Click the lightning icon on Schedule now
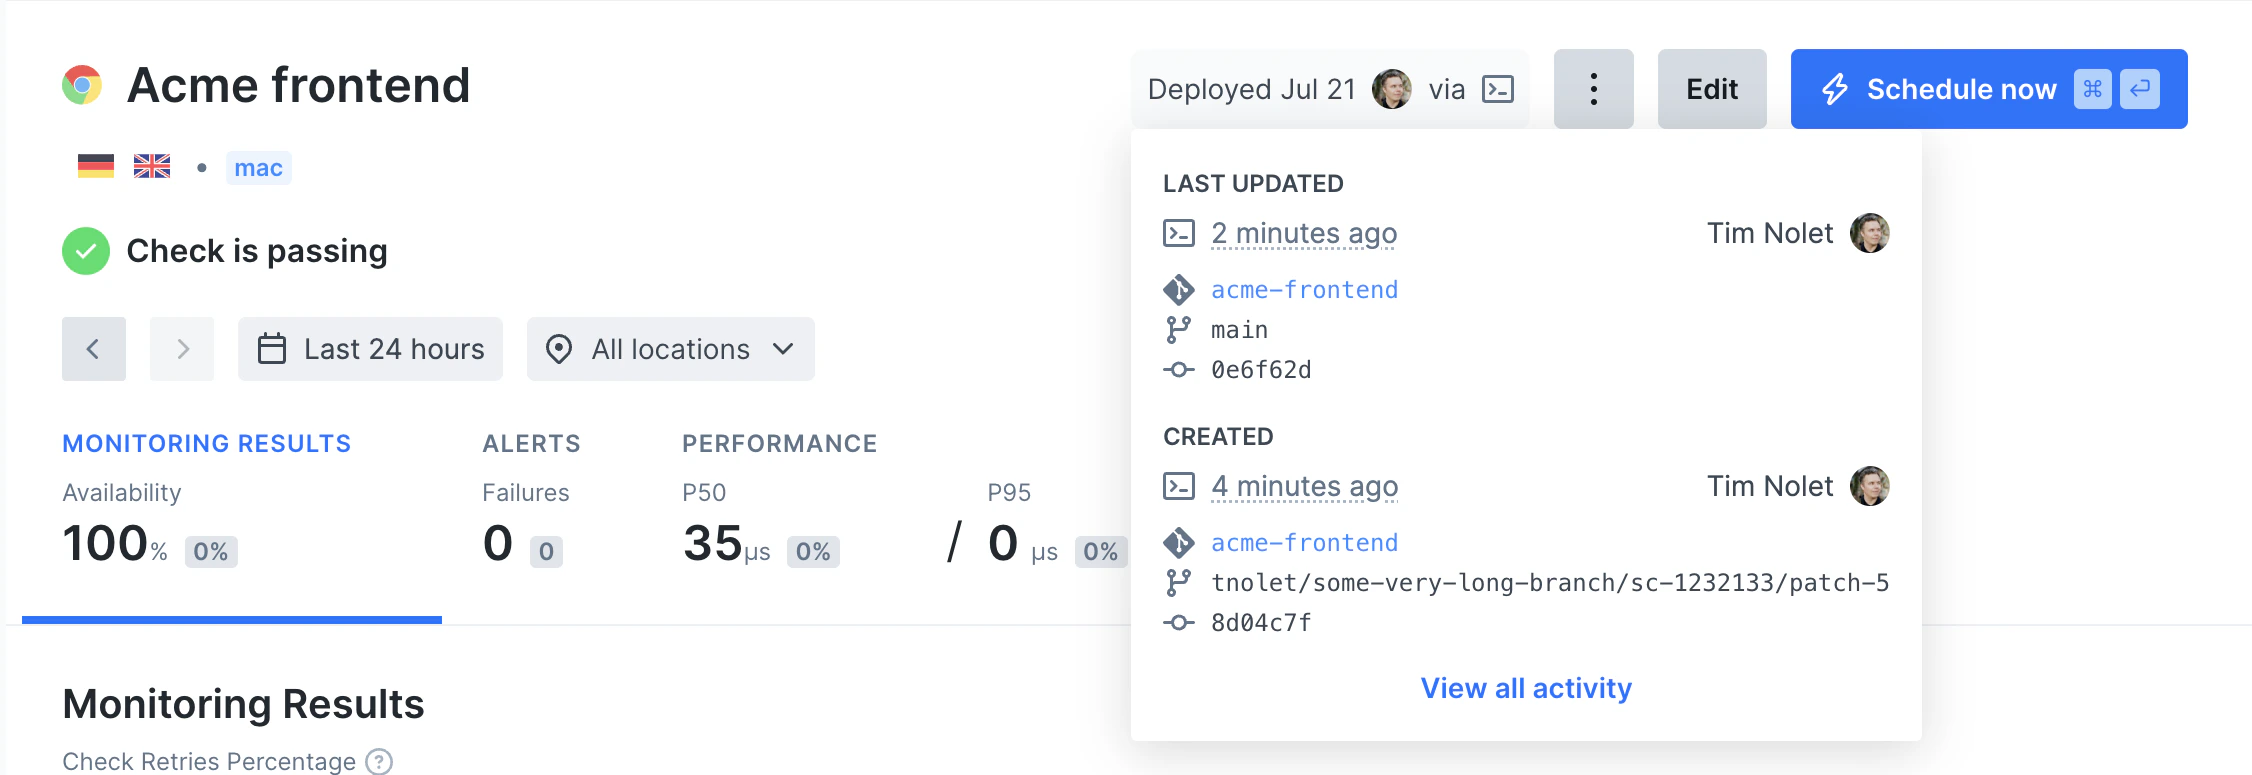 click(x=1836, y=88)
